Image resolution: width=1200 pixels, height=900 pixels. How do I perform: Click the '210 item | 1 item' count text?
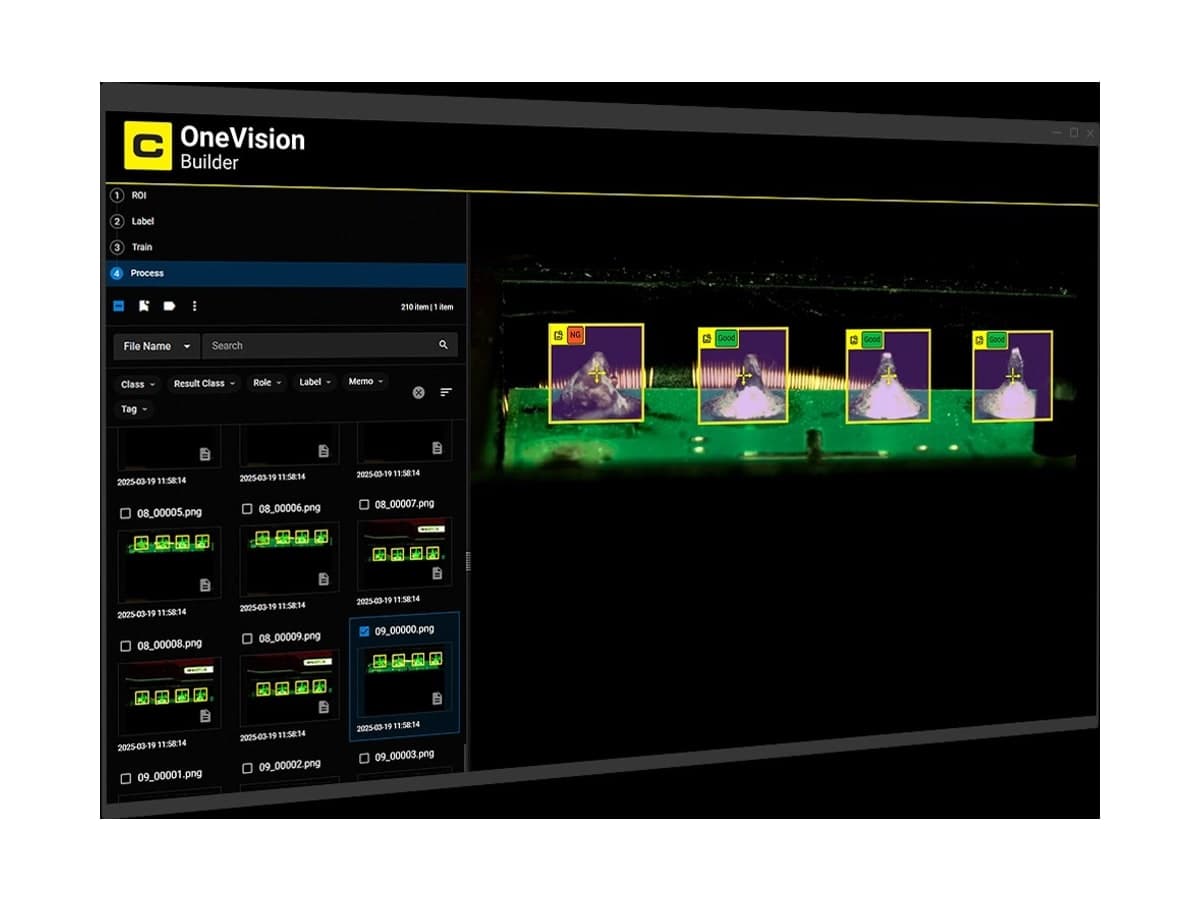[427, 307]
